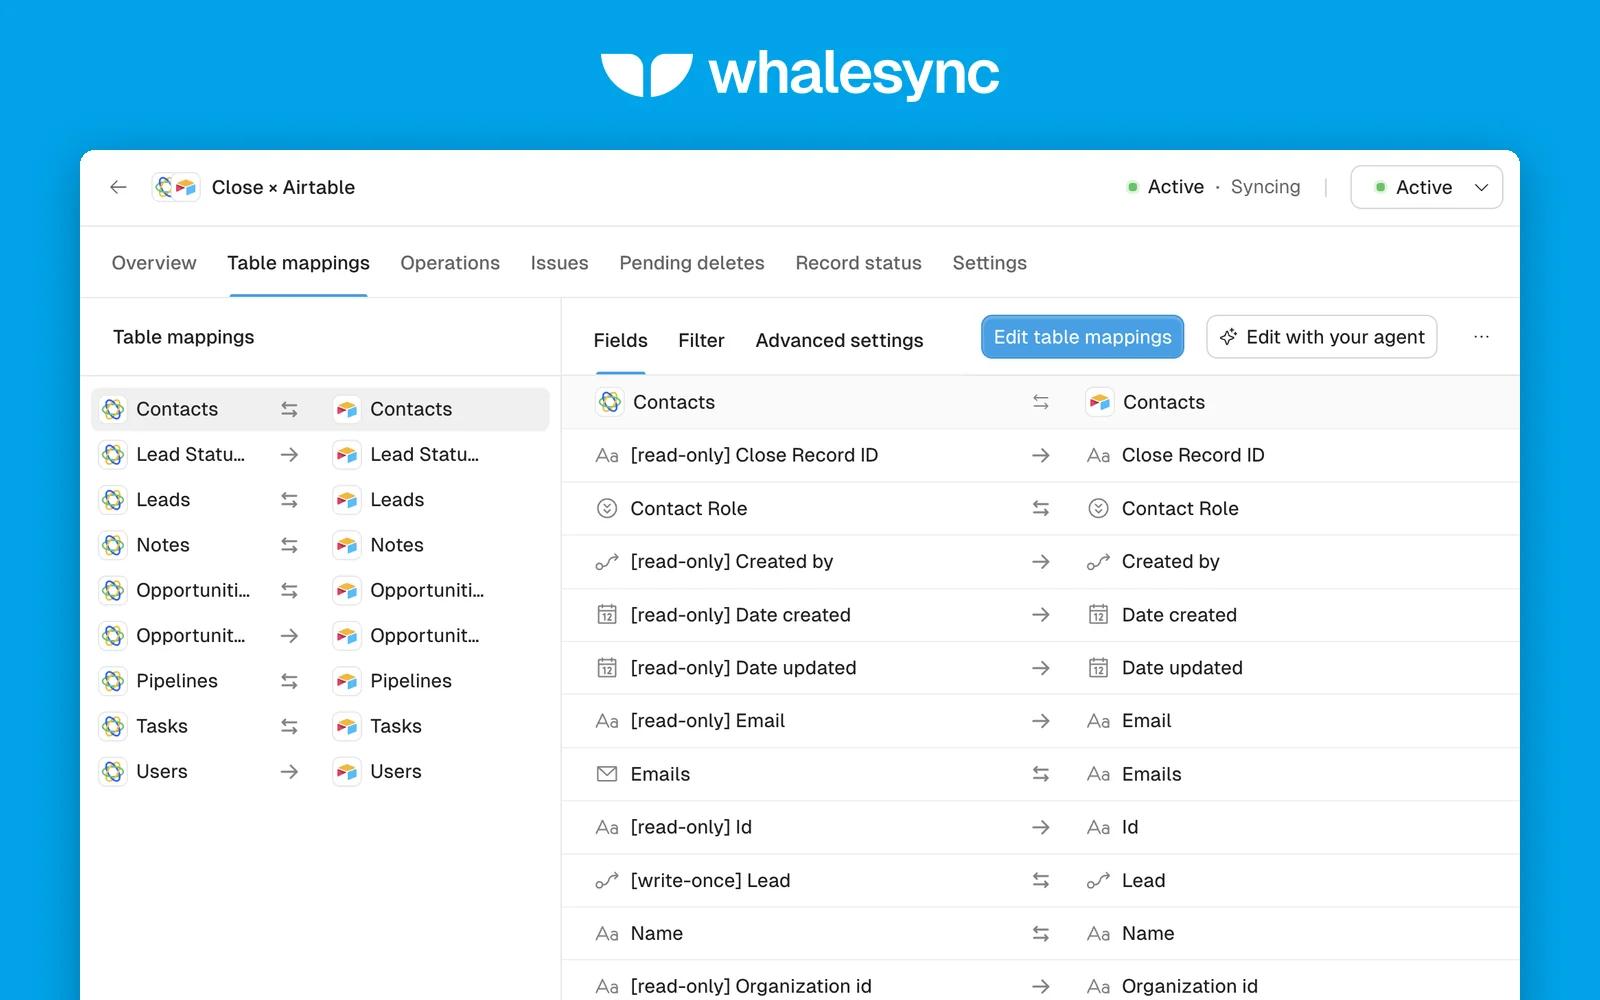Viewport: 1600px width, 1000px height.
Task: Click the two-way sync icon in Notes row
Action: (x=289, y=545)
